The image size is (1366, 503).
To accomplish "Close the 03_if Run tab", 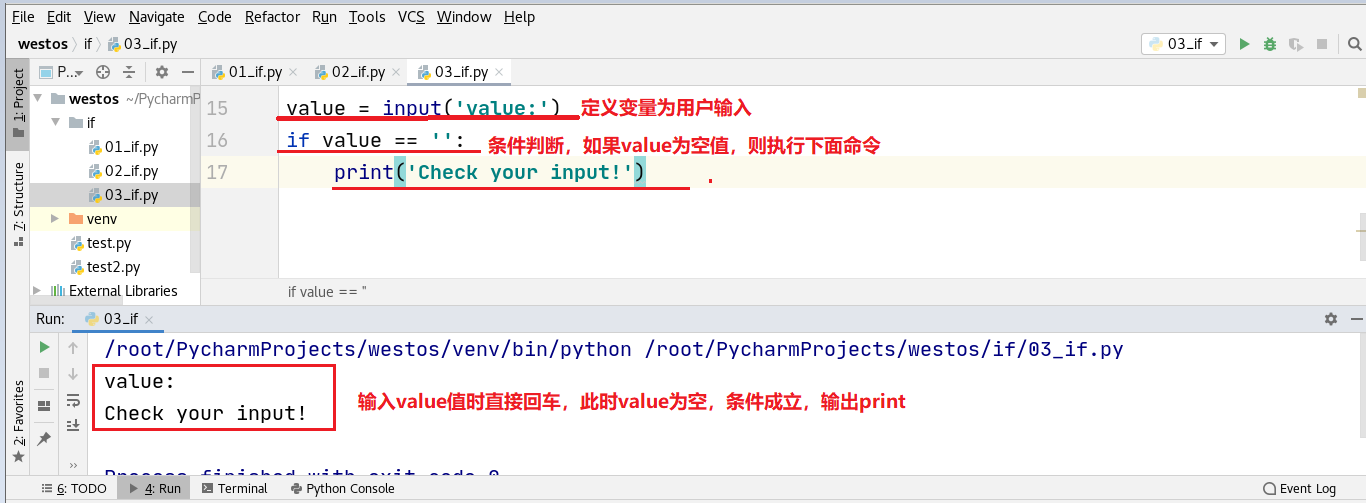I will 150,319.
